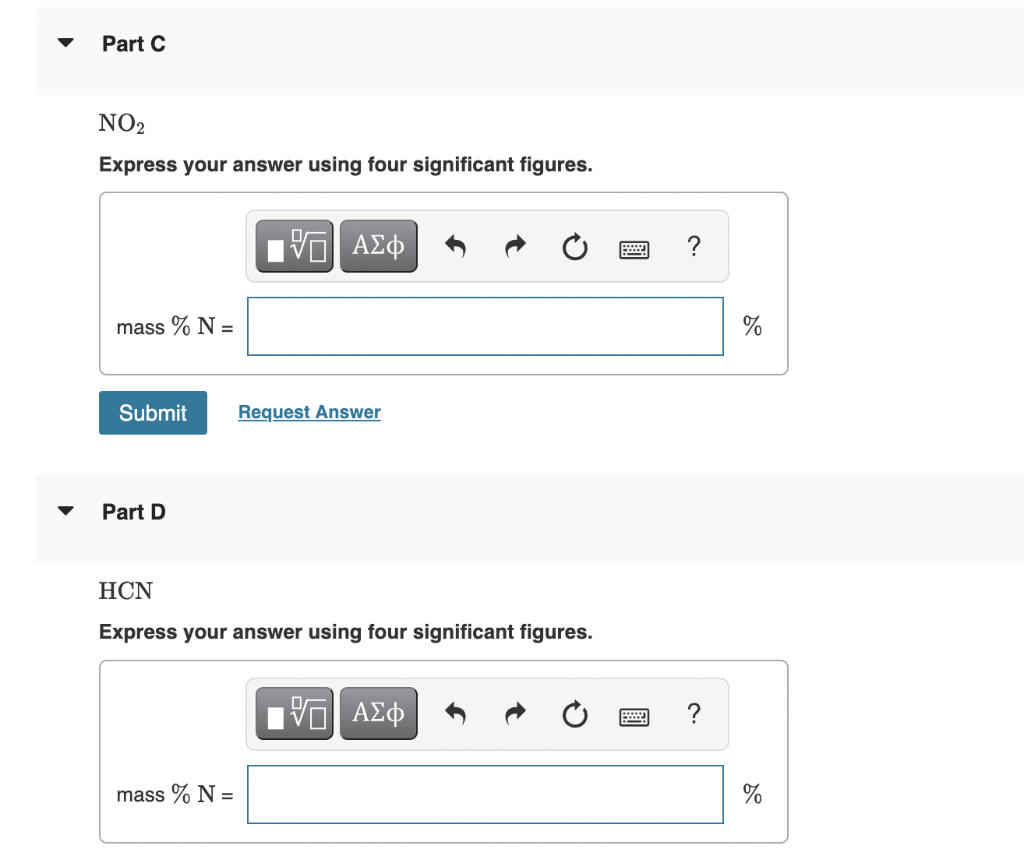1024x849 pixels.
Task: Submit the NO2 answer
Action: click(x=152, y=412)
